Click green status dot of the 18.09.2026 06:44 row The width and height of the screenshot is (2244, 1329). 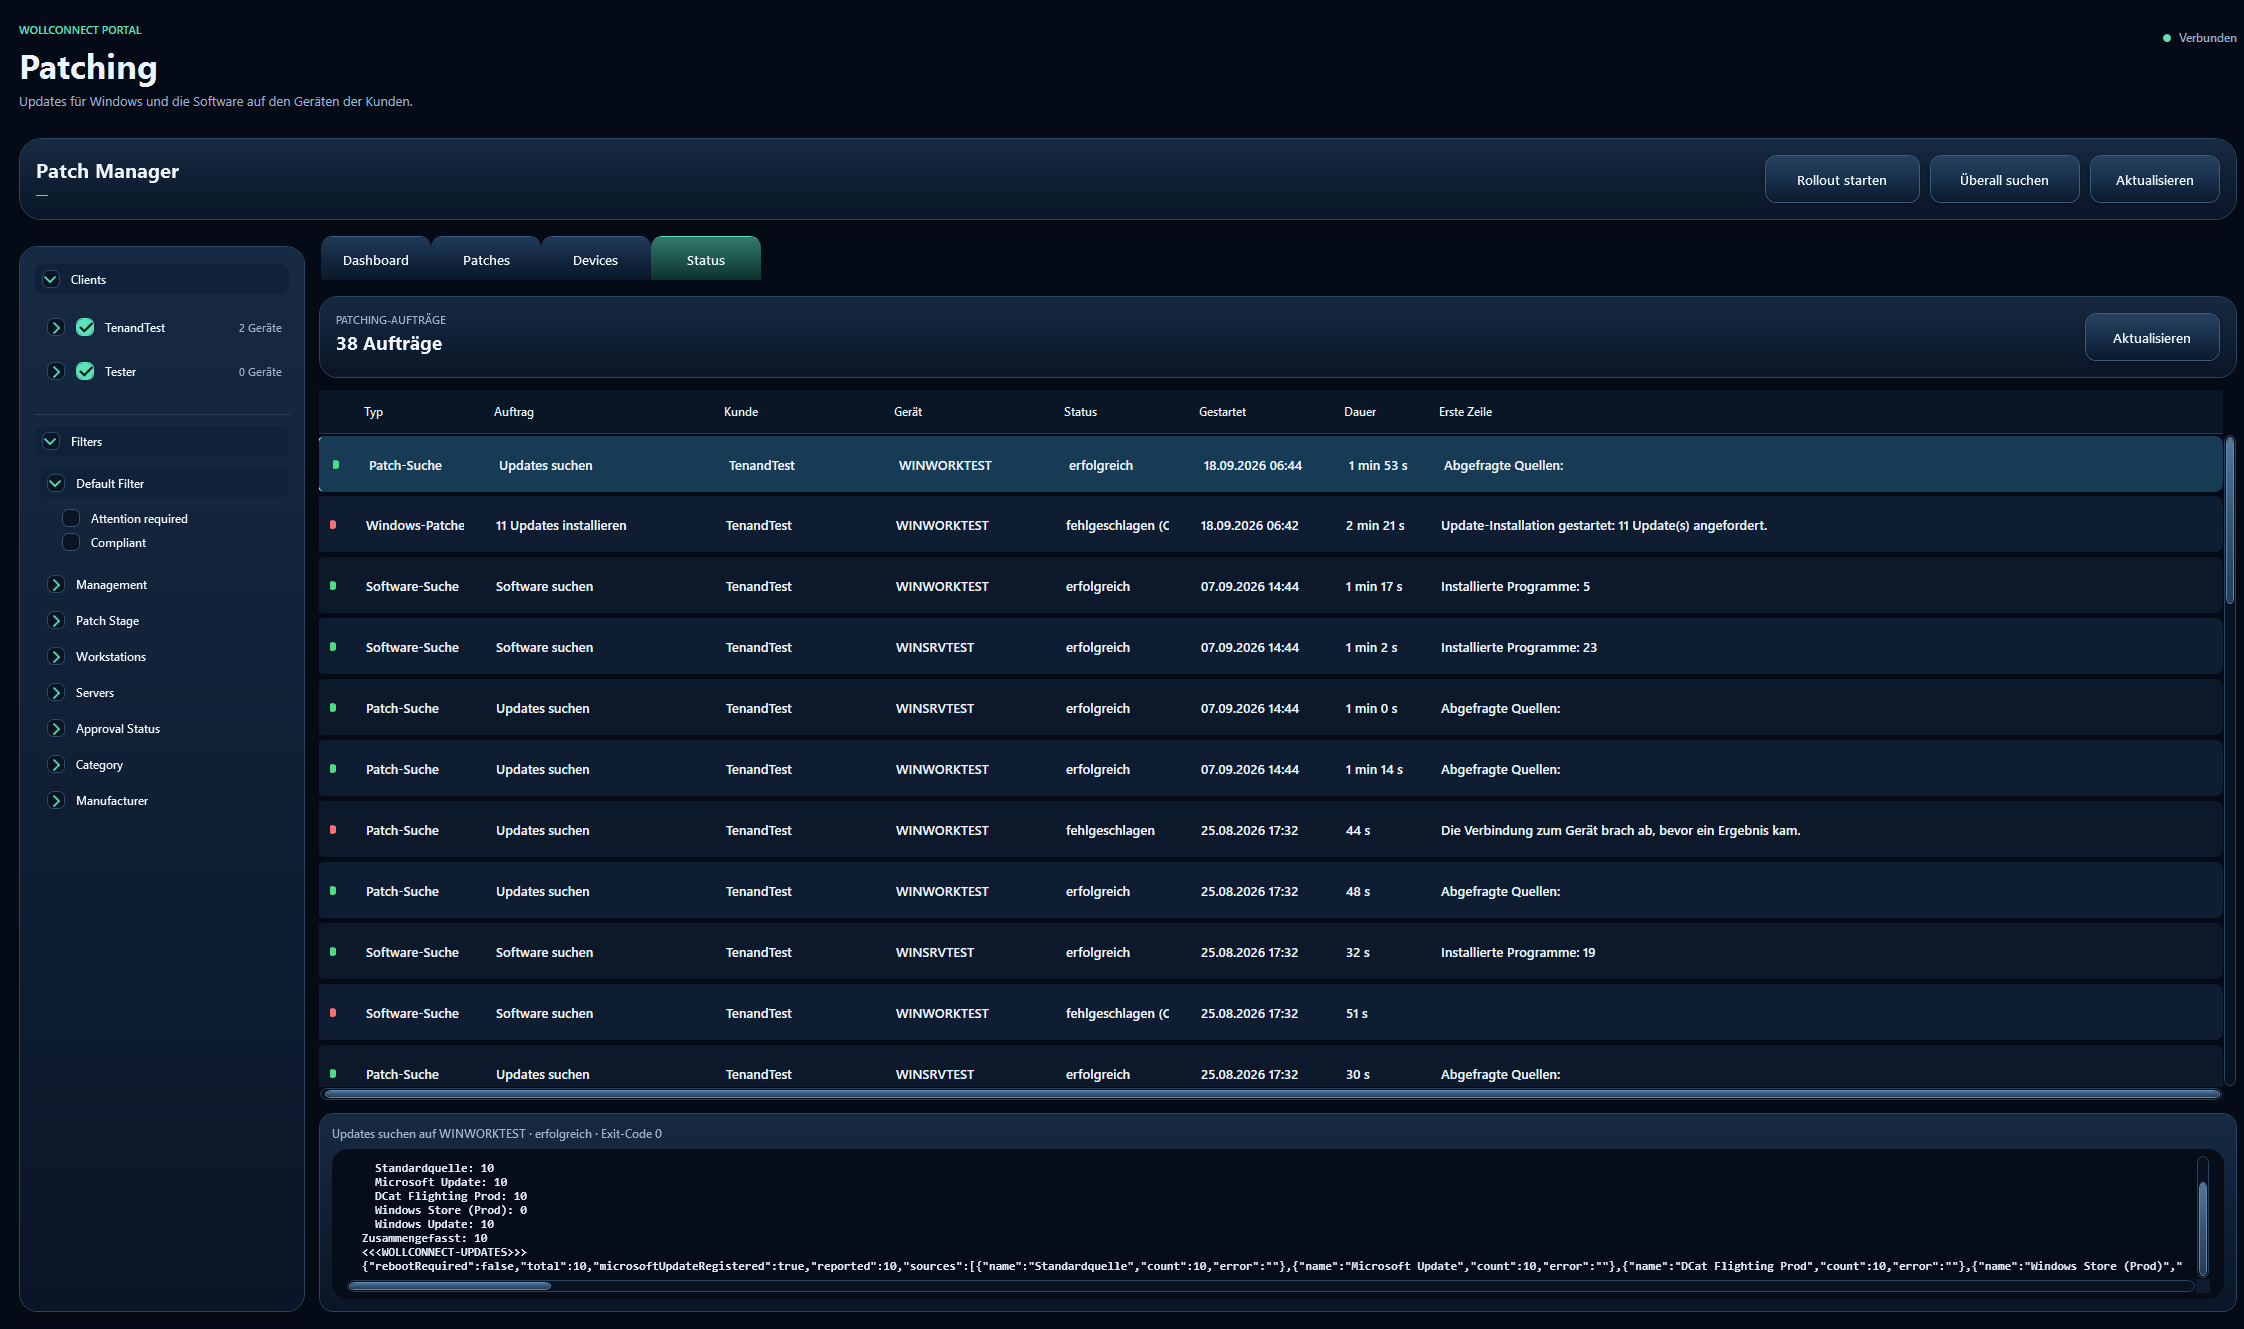pyautogui.click(x=336, y=464)
